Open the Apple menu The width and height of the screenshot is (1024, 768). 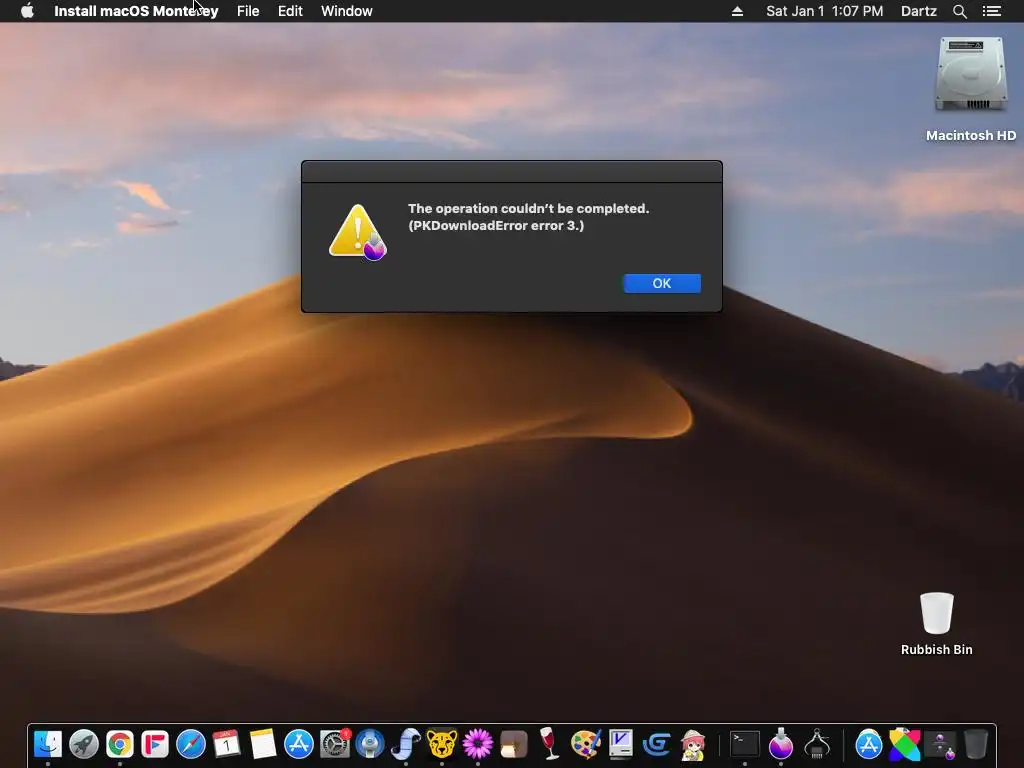coord(27,11)
